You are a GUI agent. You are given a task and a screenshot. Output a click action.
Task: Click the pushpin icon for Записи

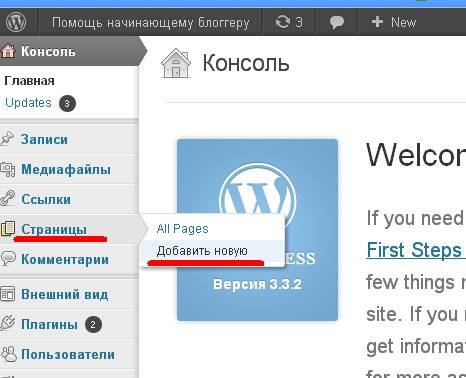pos(7,139)
